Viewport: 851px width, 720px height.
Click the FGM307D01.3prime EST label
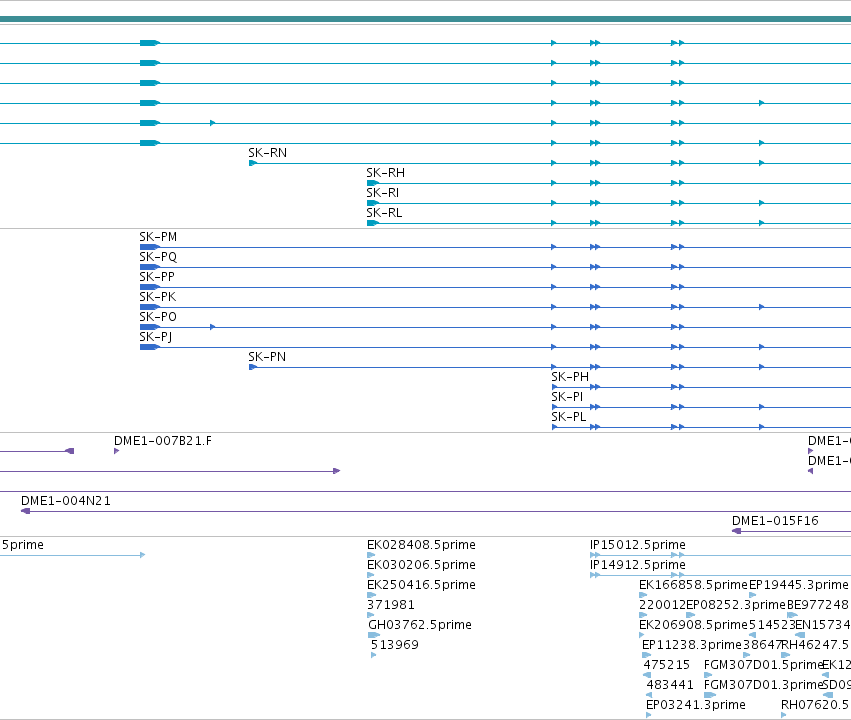coord(763,686)
